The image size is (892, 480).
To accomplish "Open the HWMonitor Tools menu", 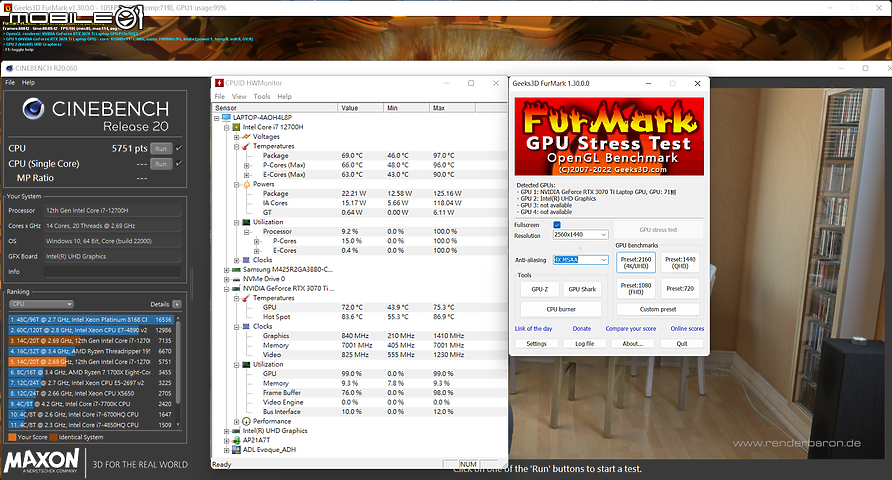I will 262,97.
